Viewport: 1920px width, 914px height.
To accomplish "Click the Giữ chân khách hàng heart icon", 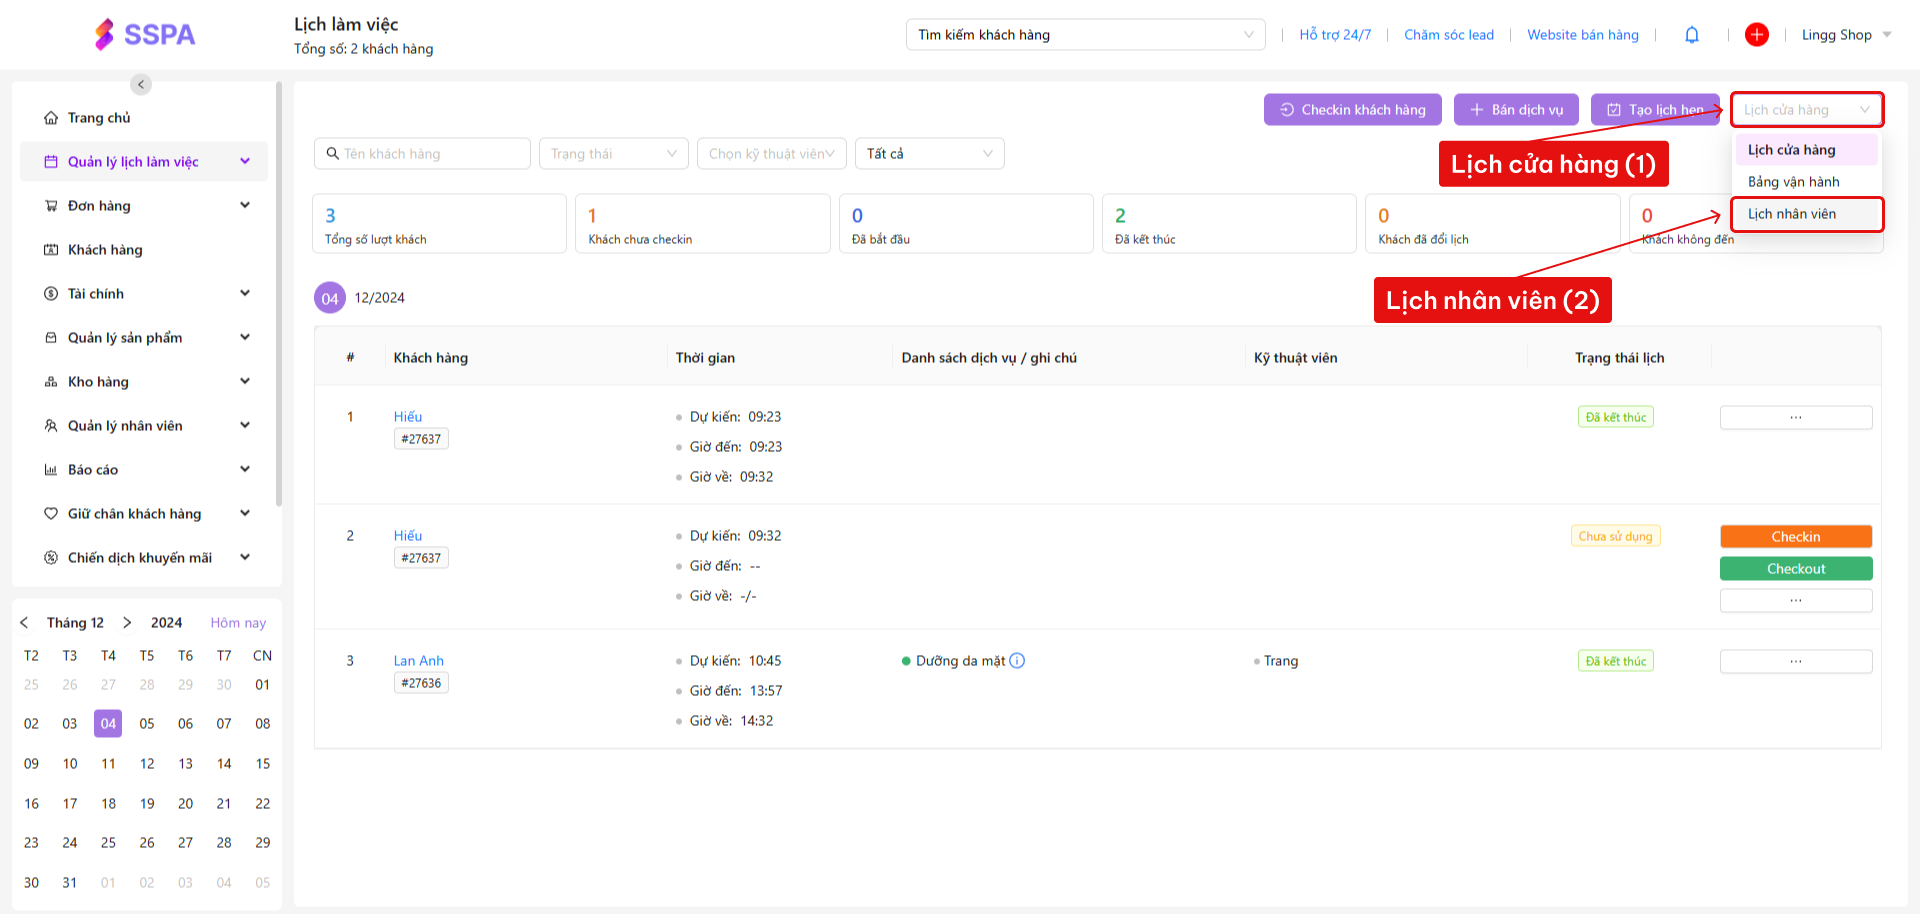I will click(x=51, y=514).
